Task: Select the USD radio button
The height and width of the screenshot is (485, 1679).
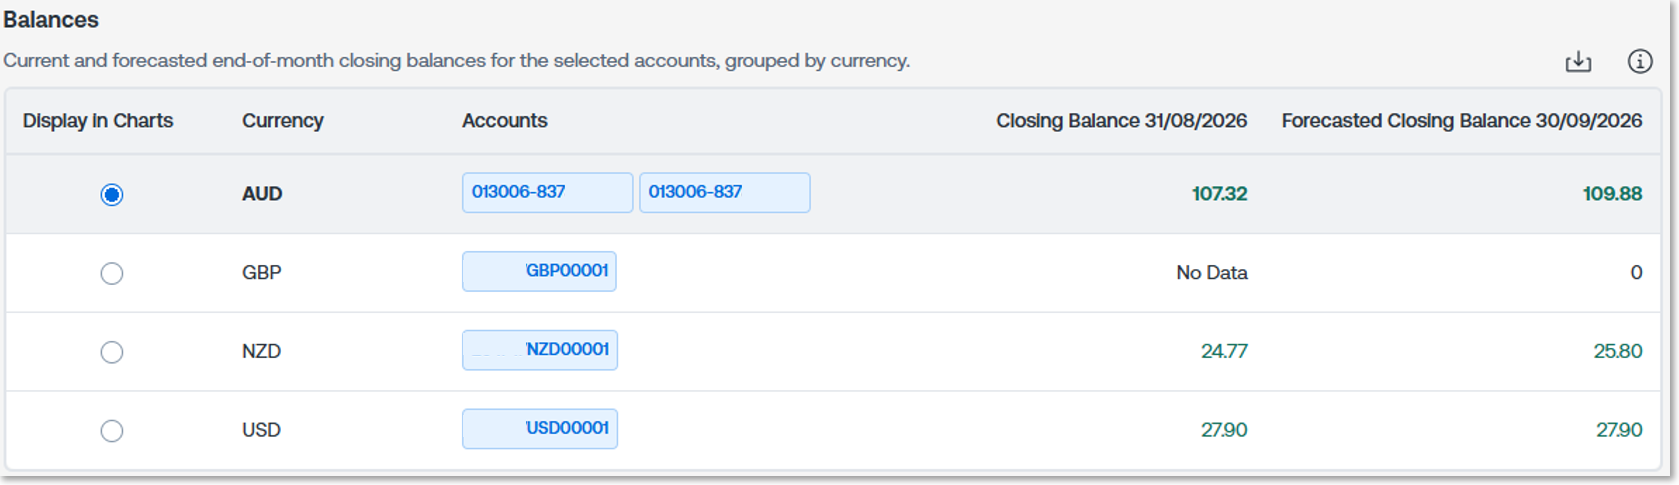Action: pos(112,431)
